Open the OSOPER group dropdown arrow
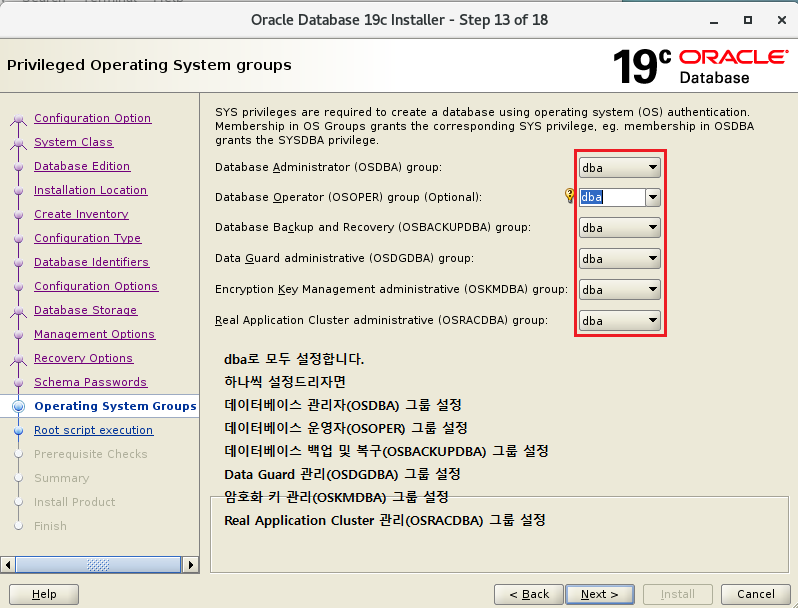This screenshot has width=798, height=608. pos(653,197)
